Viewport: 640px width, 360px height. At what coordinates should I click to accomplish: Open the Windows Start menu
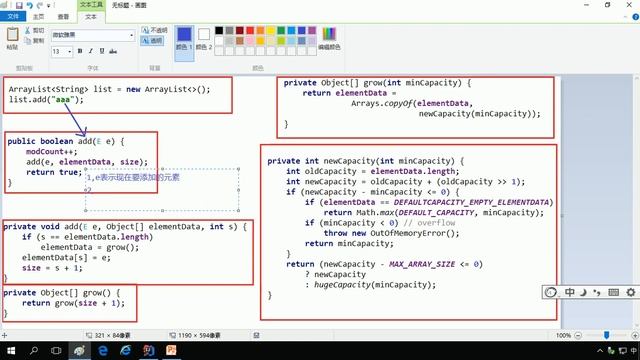click(x=11, y=351)
